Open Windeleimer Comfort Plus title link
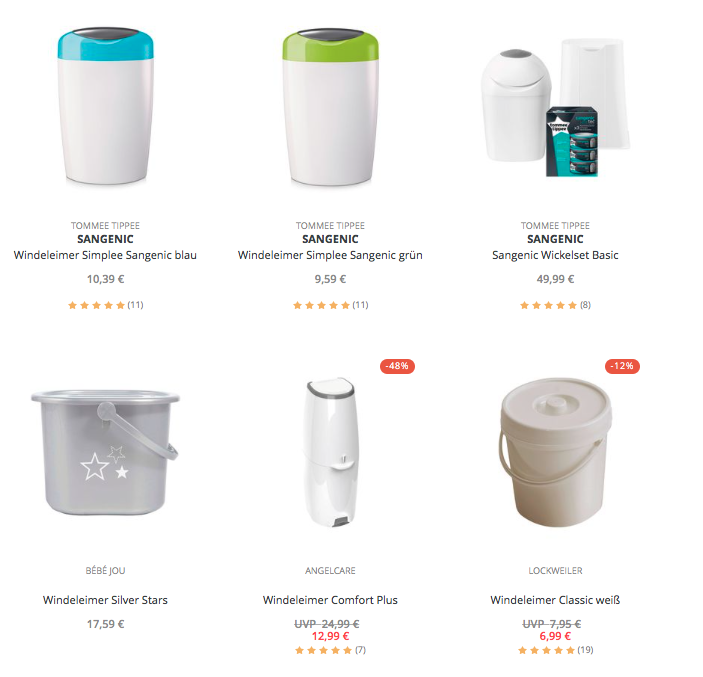This screenshot has height=677, width=703. click(330, 600)
